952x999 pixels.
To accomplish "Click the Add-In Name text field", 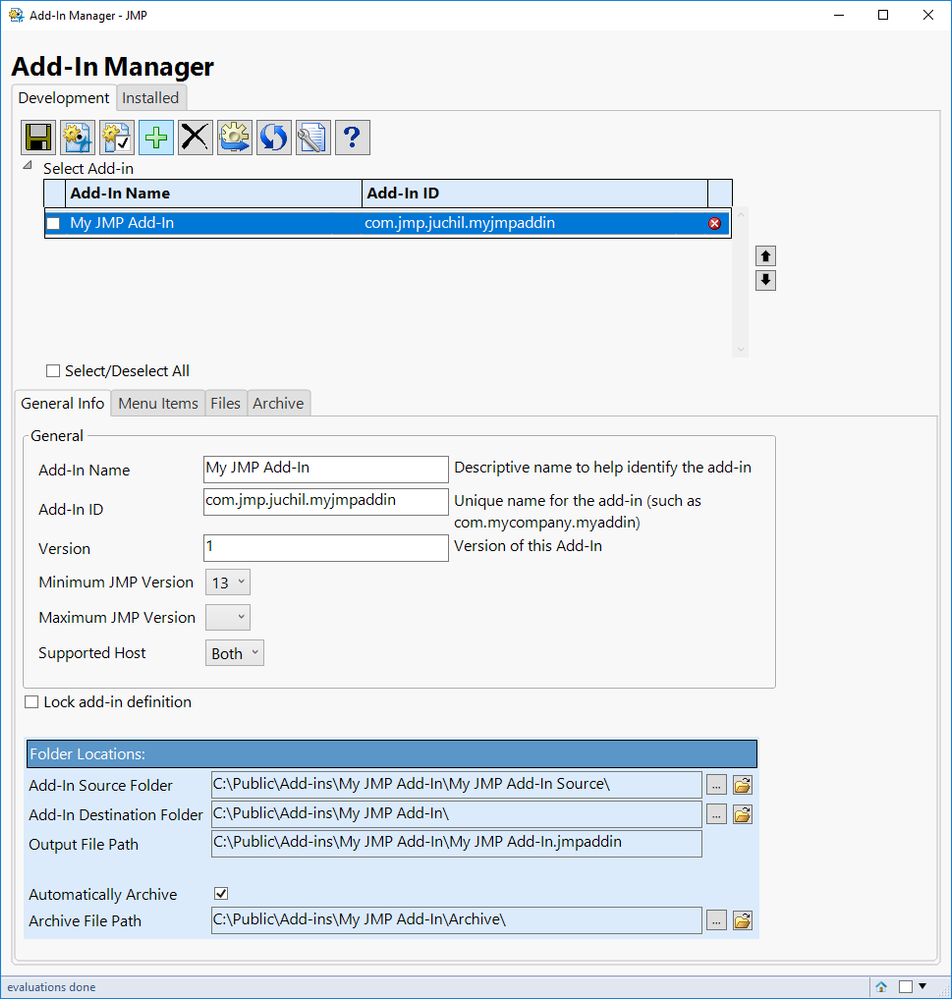I will tap(326, 469).
